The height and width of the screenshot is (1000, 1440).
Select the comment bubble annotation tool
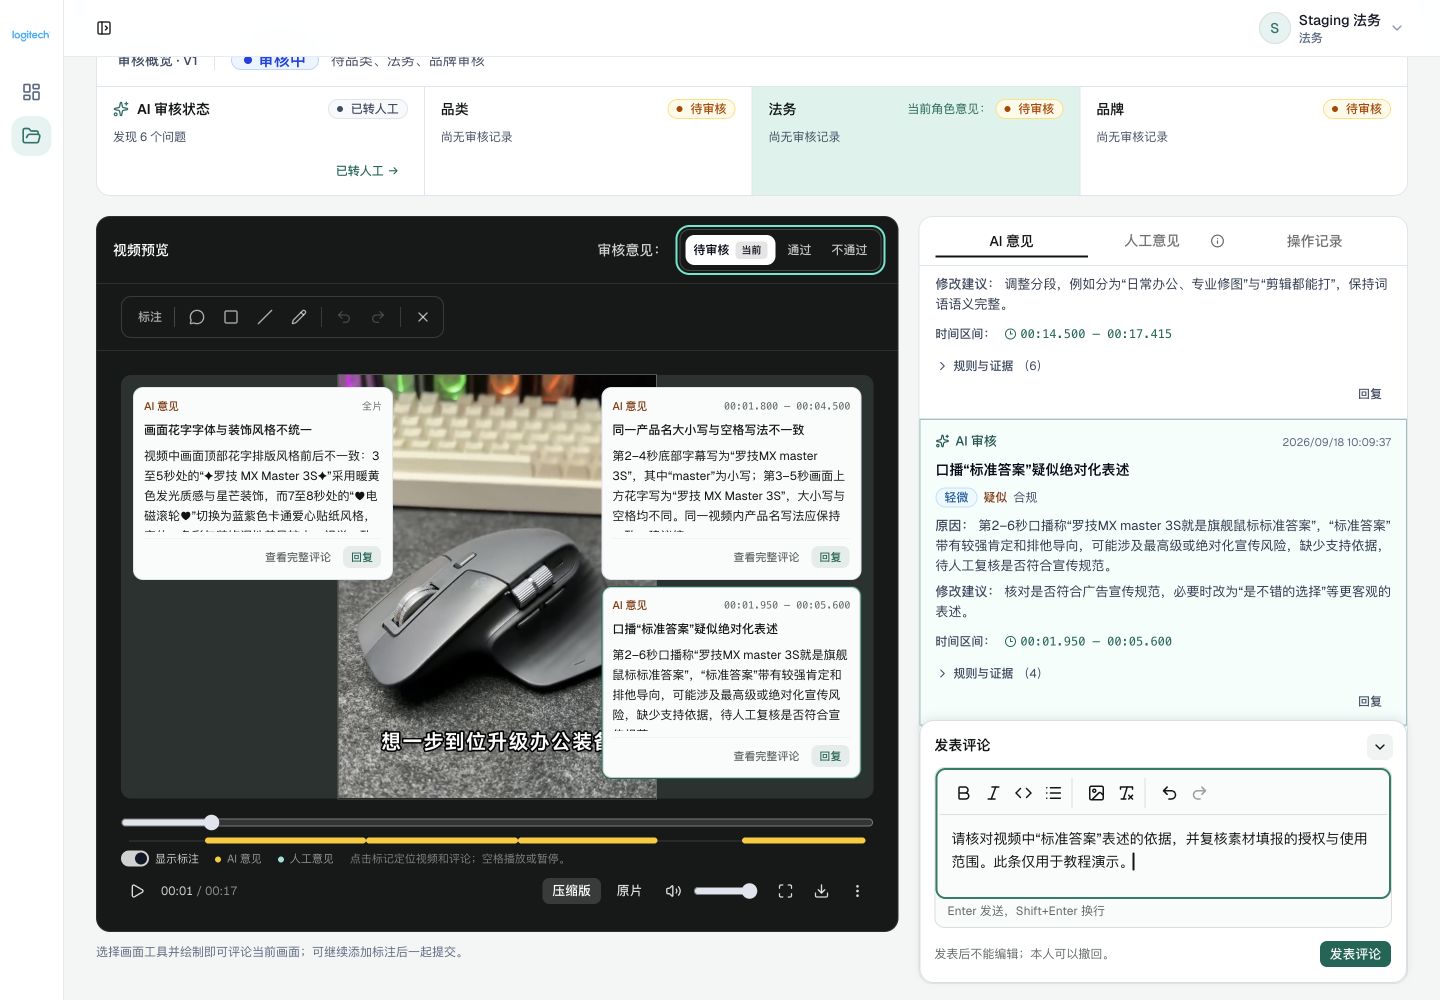pos(197,317)
